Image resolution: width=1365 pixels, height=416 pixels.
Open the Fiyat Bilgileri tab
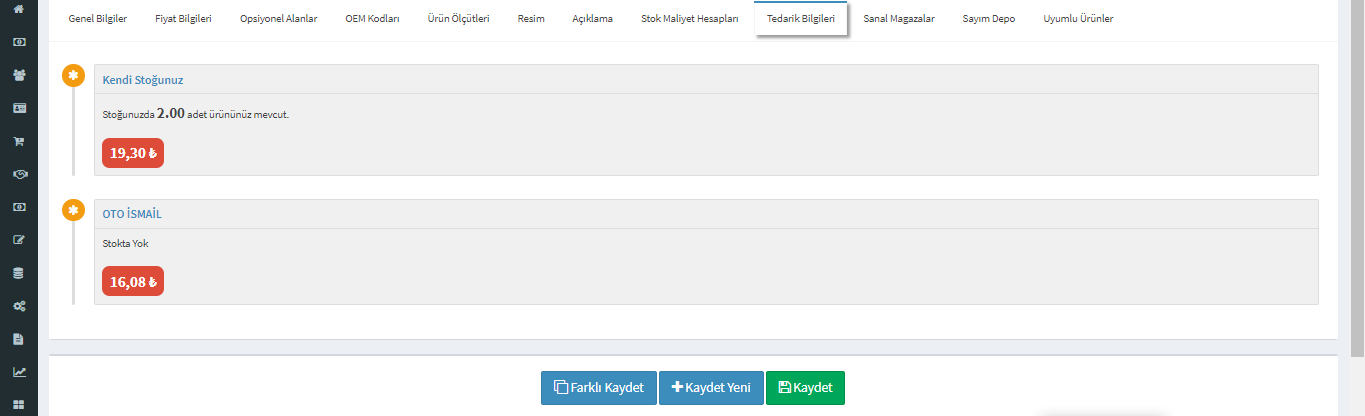coord(183,19)
